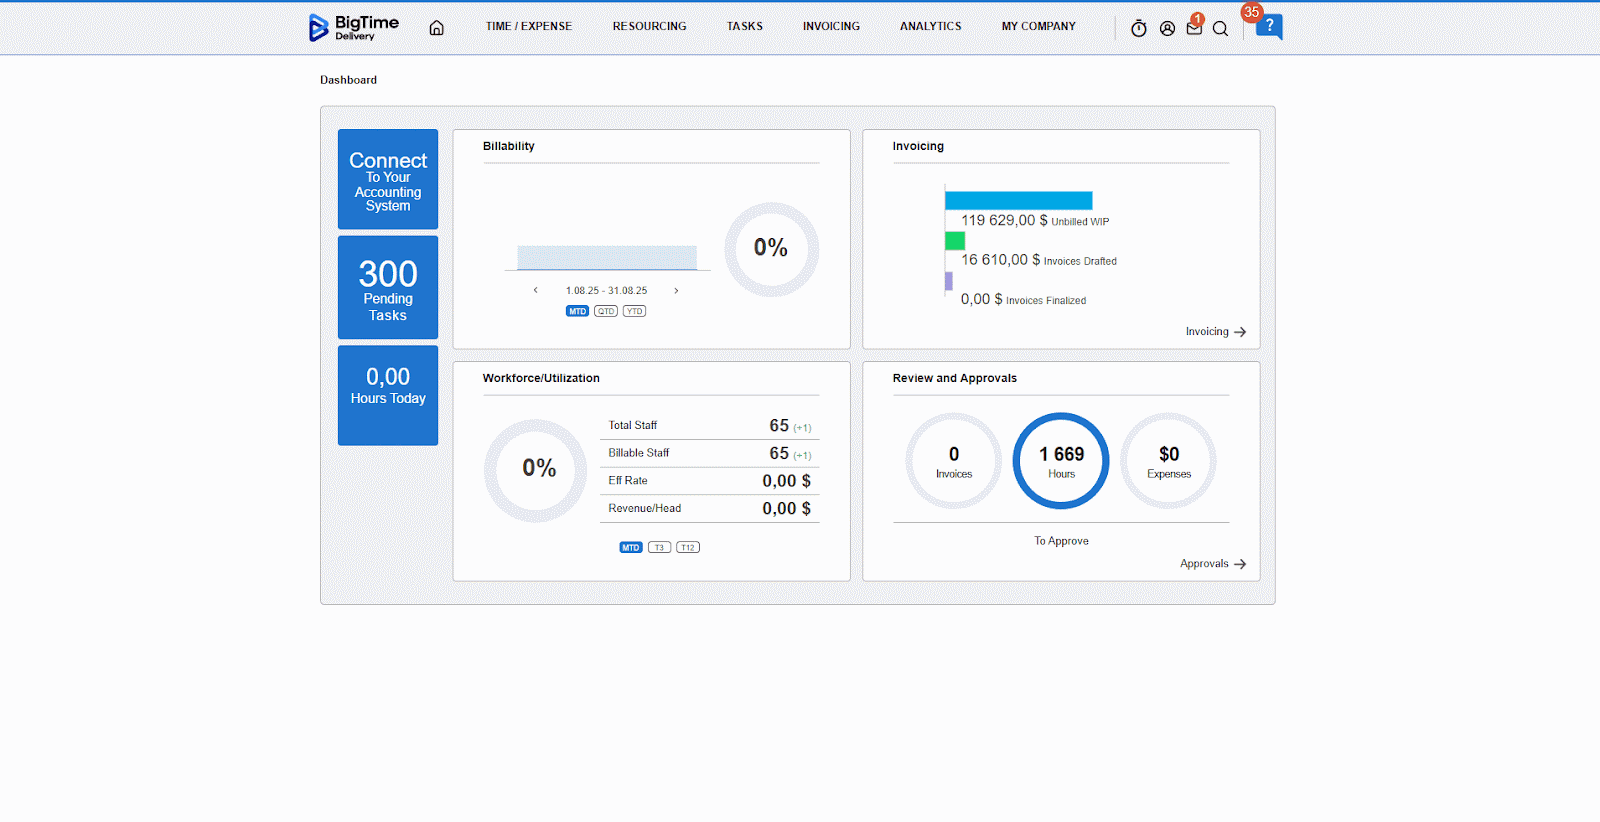Click the BigTime Delivery logo
The height and width of the screenshot is (822, 1600).
pos(354,27)
